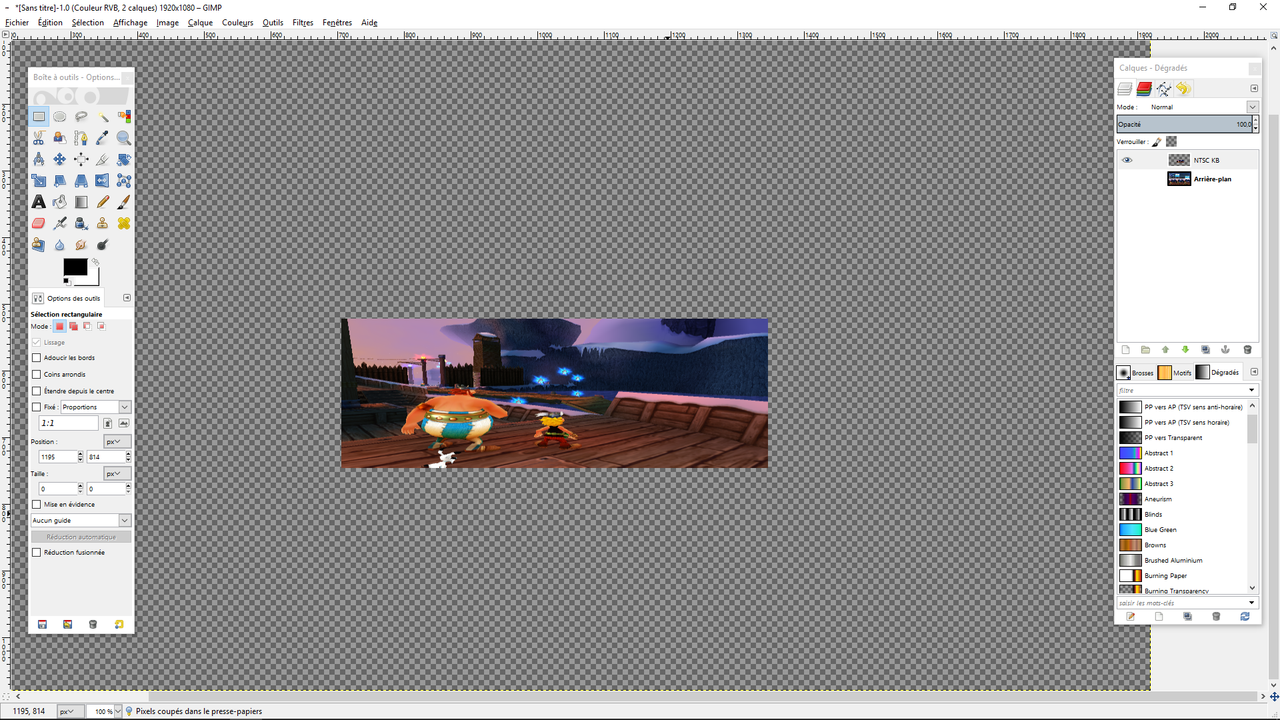Create a new layer in Calques panel
Image resolution: width=1280 pixels, height=720 pixels.
(x=1125, y=350)
